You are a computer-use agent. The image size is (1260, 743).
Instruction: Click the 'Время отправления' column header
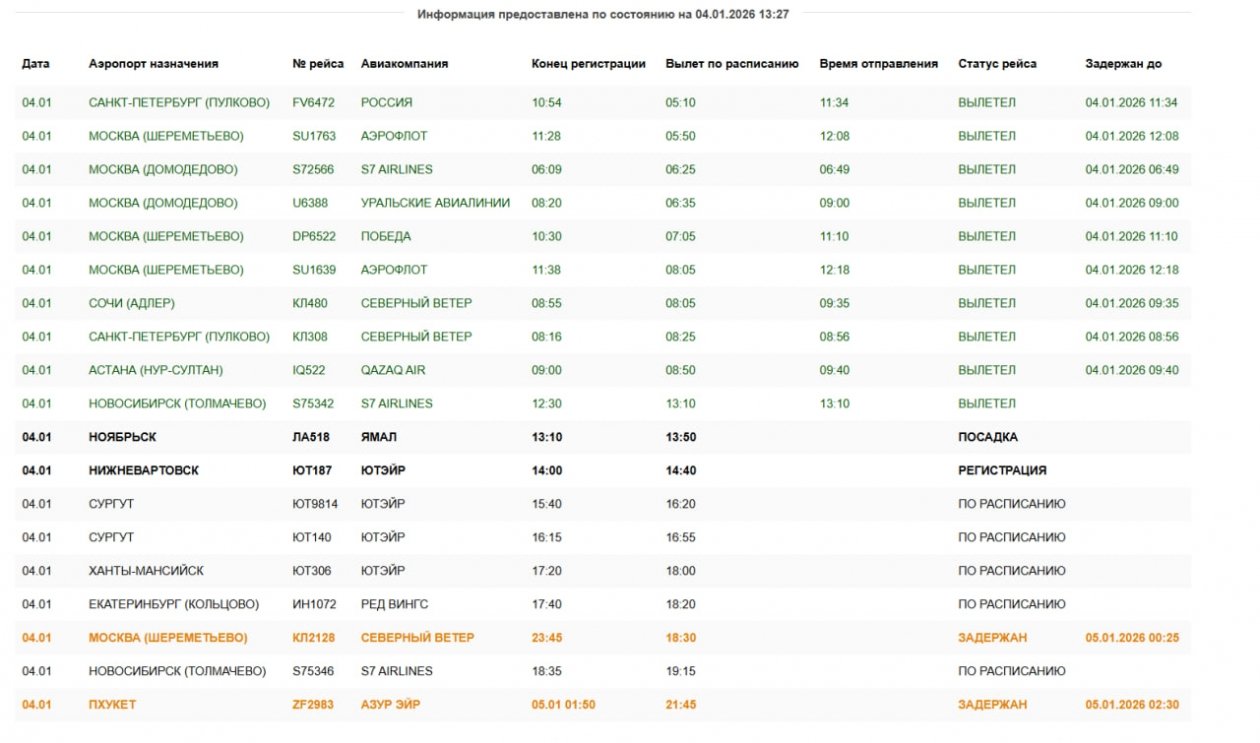tap(878, 64)
